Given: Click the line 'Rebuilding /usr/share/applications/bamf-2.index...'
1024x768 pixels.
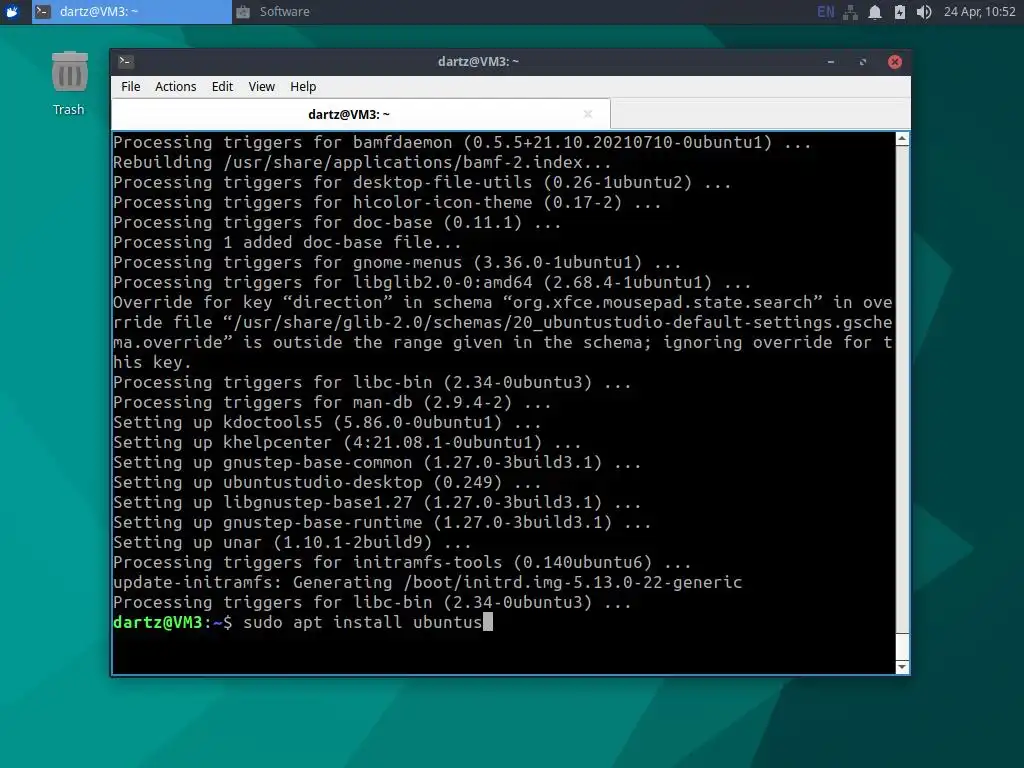Looking at the screenshot, I should pyautogui.click(x=362, y=162).
